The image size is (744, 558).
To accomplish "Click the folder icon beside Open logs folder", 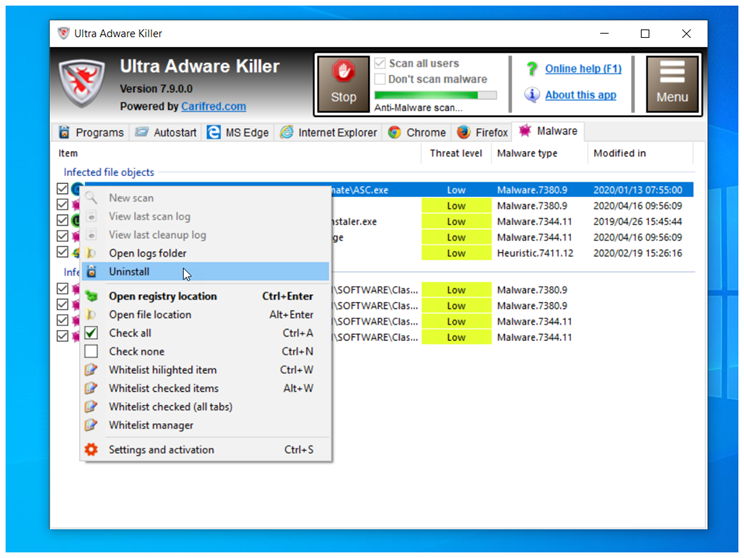I will (91, 253).
